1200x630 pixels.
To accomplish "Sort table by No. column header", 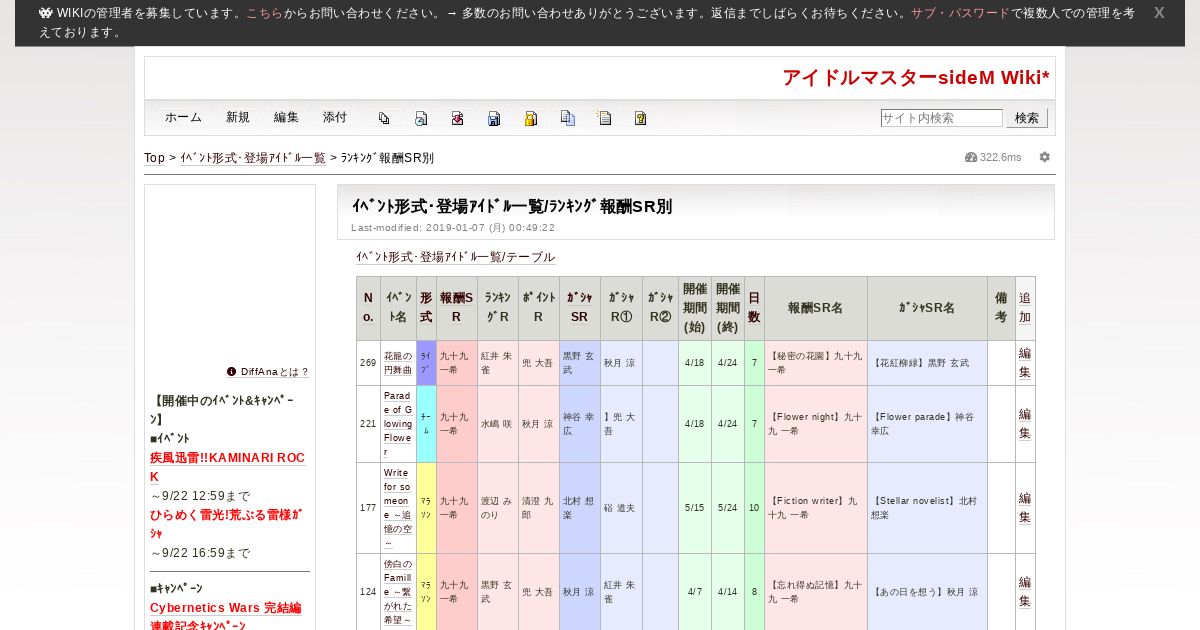I will (x=368, y=308).
